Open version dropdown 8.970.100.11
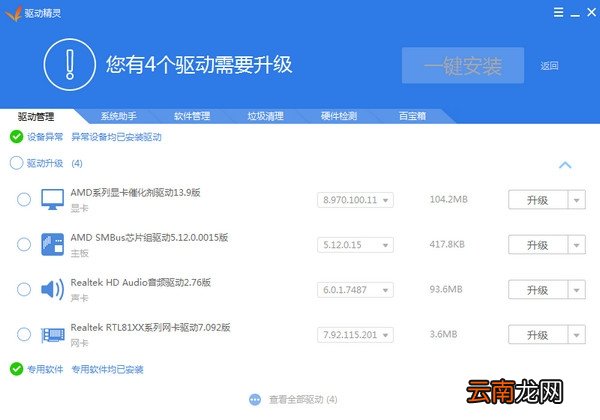Image resolution: width=600 pixels, height=420 pixels. click(355, 200)
